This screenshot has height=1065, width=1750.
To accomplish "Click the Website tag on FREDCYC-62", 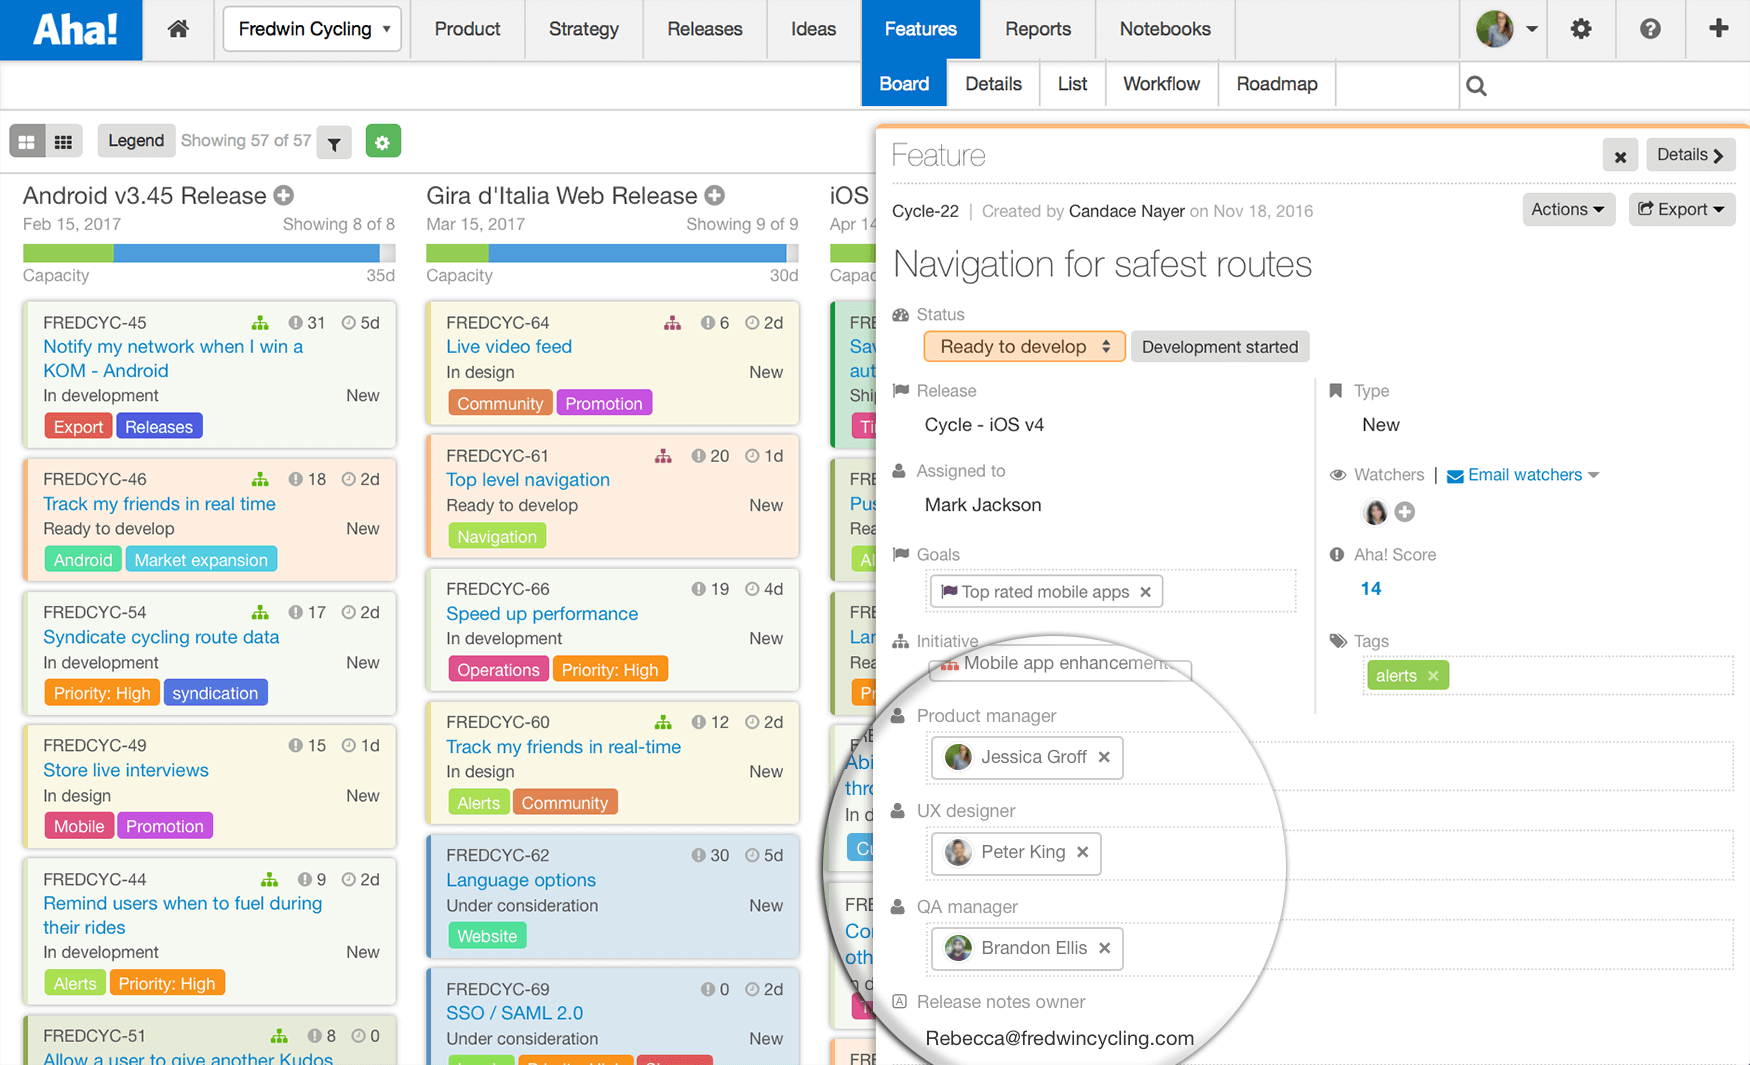I will tap(487, 937).
